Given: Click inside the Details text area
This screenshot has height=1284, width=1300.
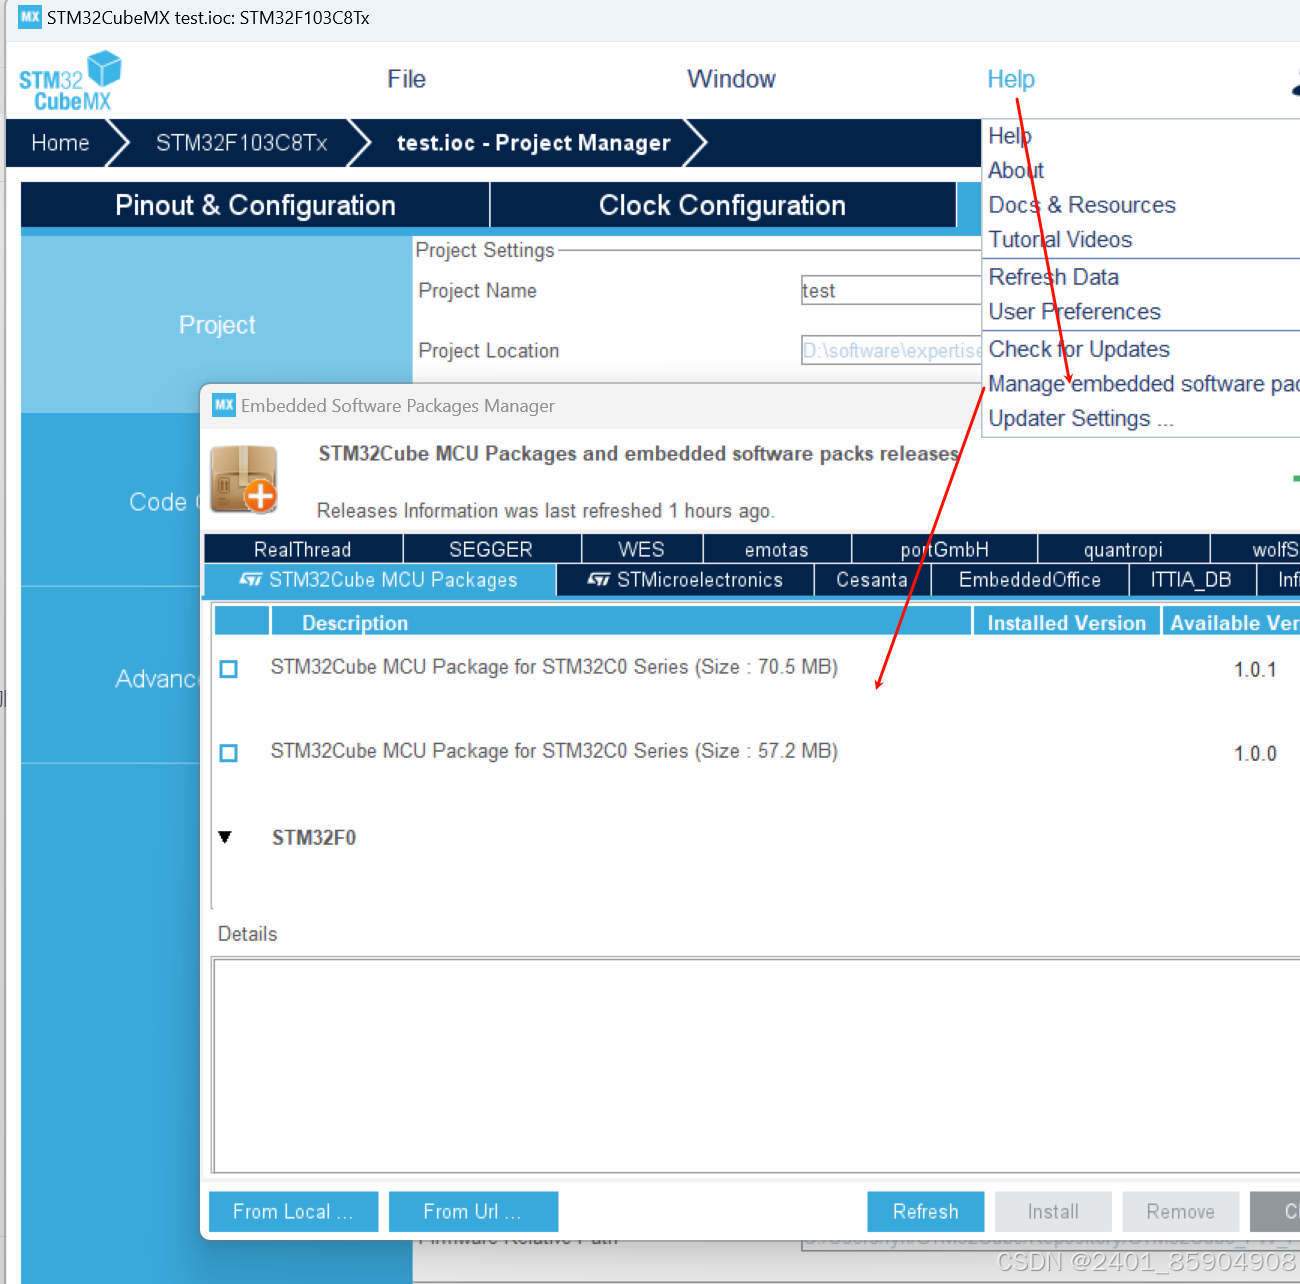Looking at the screenshot, I should (756, 1065).
